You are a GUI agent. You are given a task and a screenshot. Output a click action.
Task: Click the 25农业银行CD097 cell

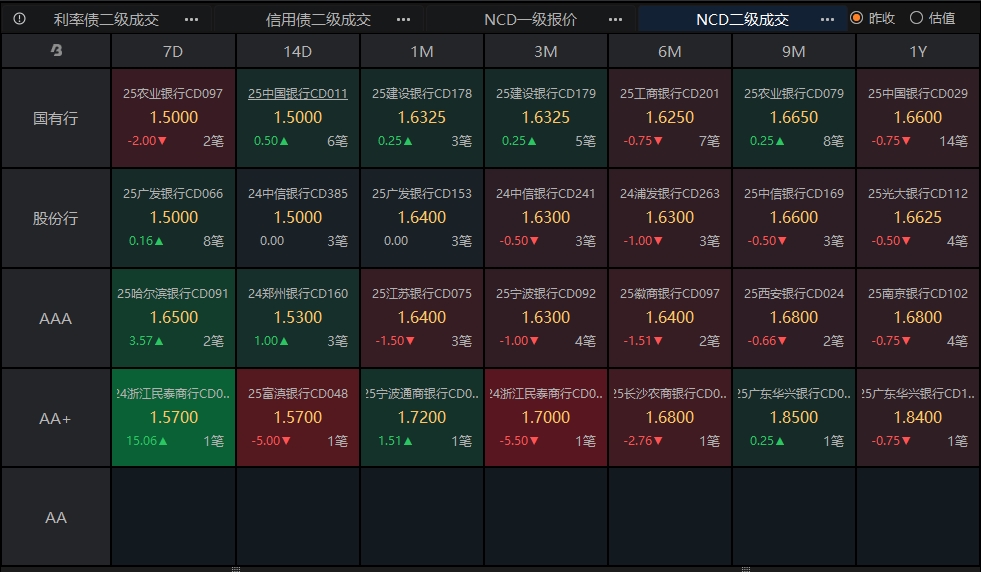tap(173, 118)
